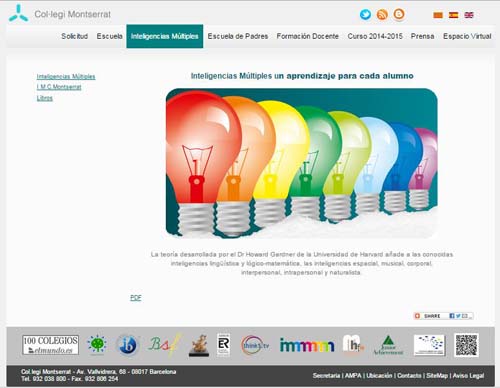The height and width of the screenshot is (388, 500).
Task: Follow the Libros sidebar link
Action: point(45,98)
